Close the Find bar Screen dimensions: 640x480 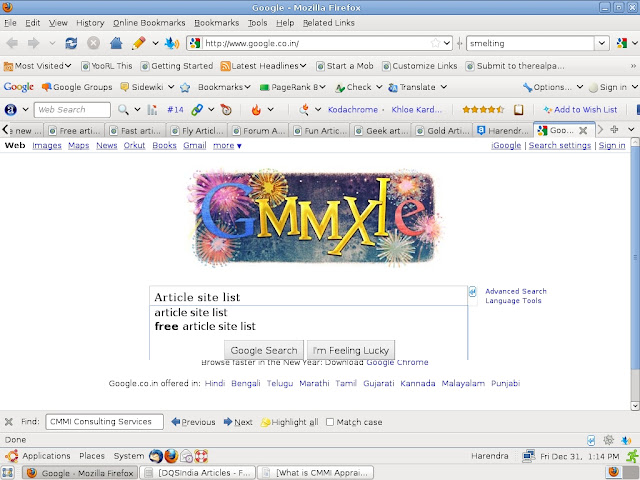click(x=9, y=422)
